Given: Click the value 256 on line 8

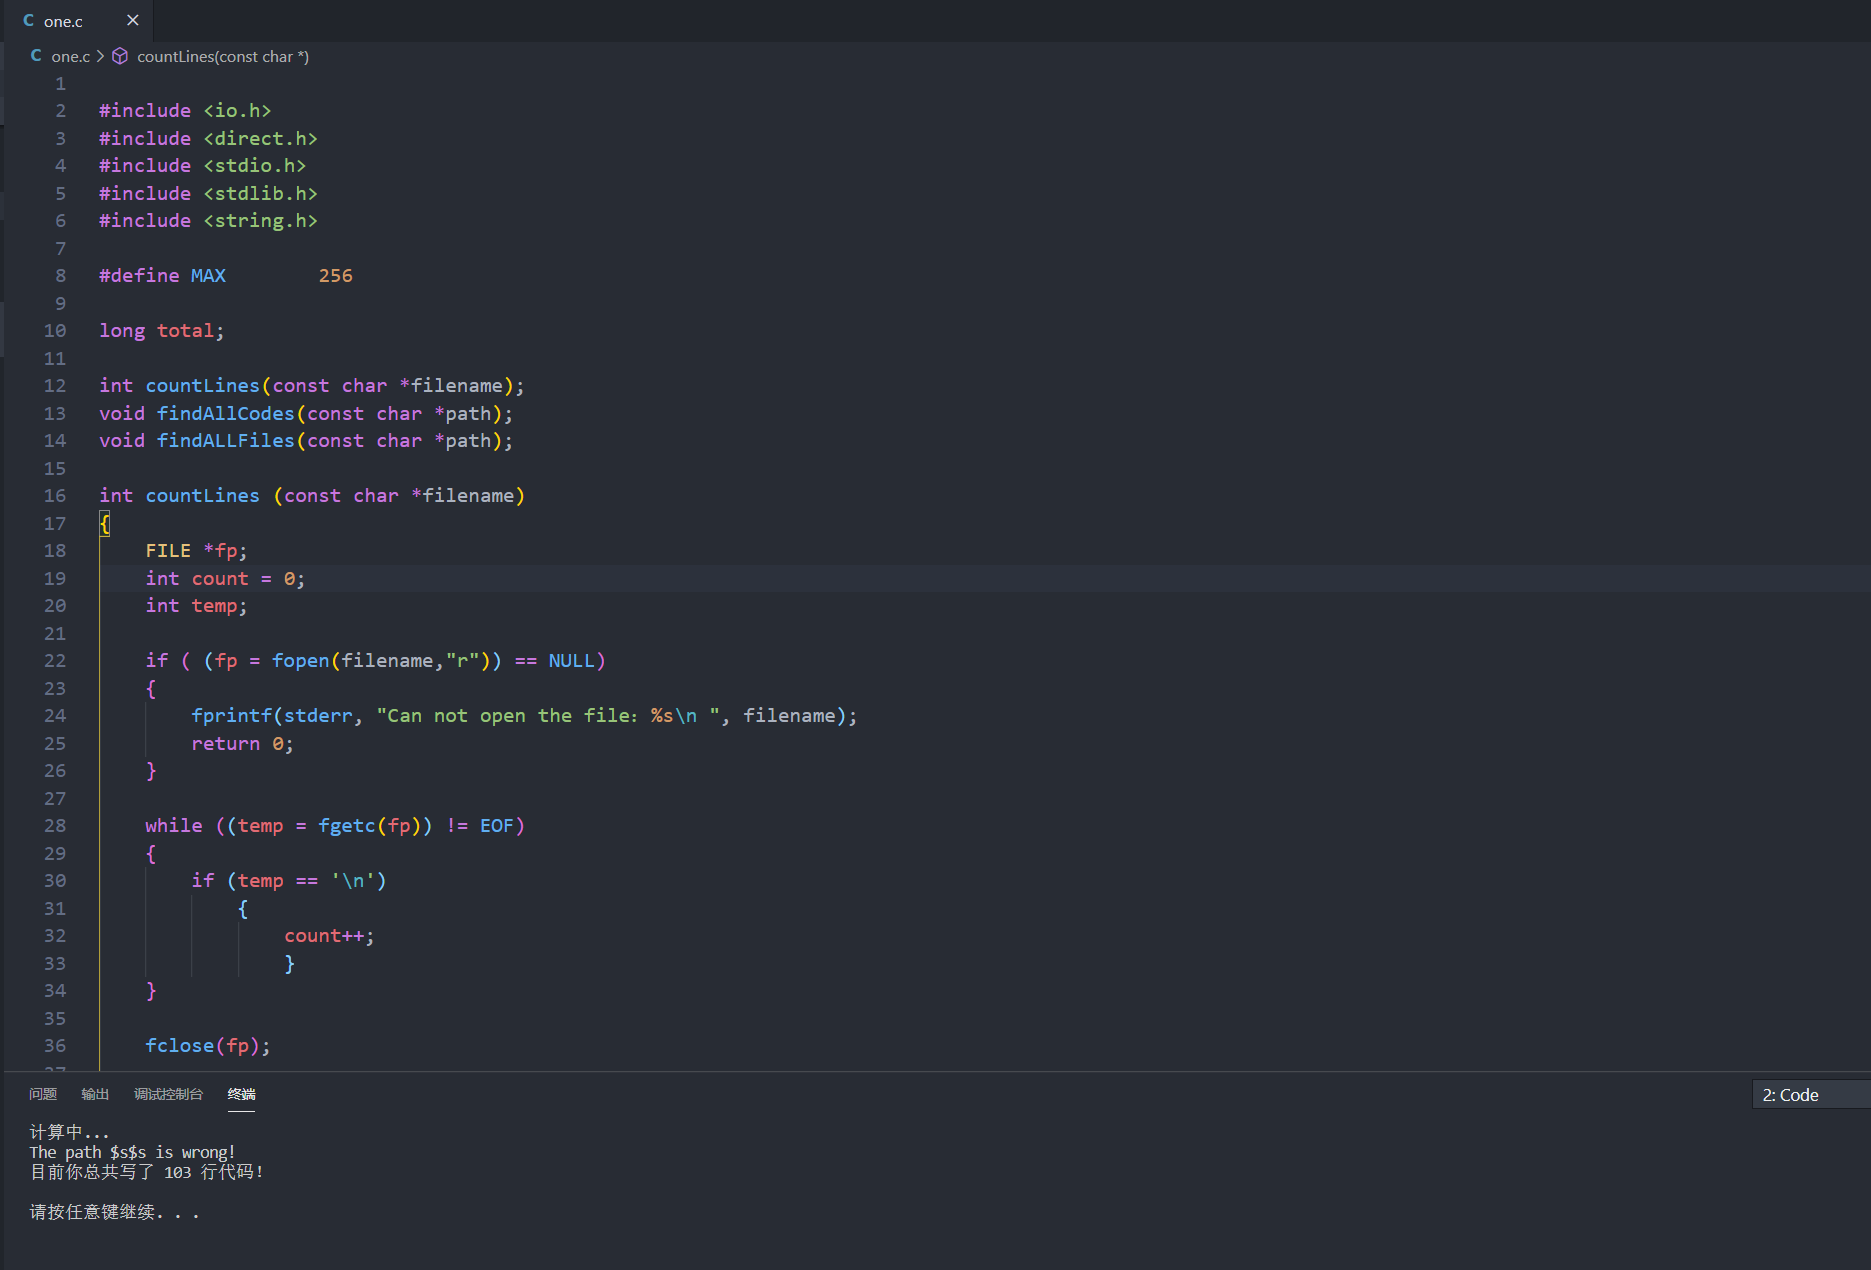Looking at the screenshot, I should coord(336,275).
